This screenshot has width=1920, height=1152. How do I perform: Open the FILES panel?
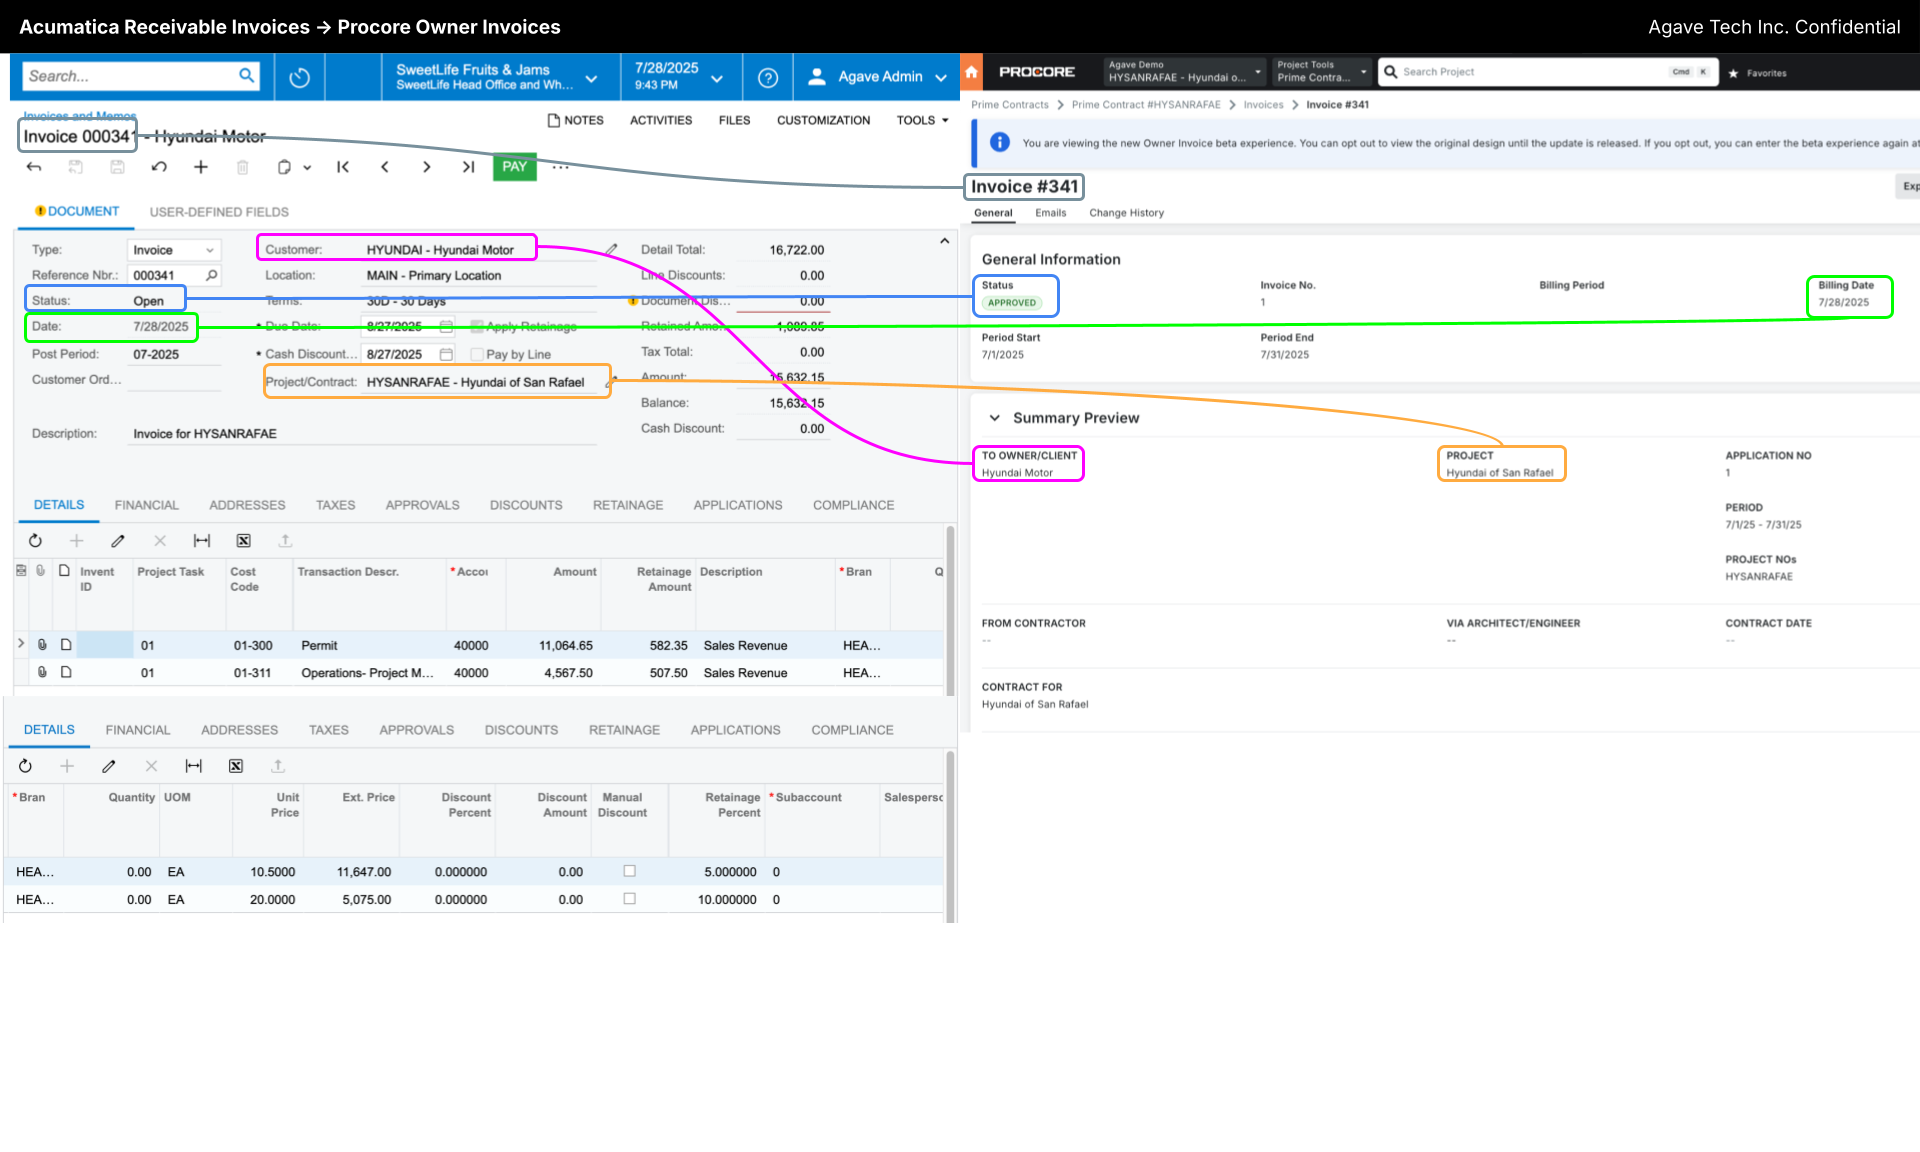pyautogui.click(x=734, y=120)
